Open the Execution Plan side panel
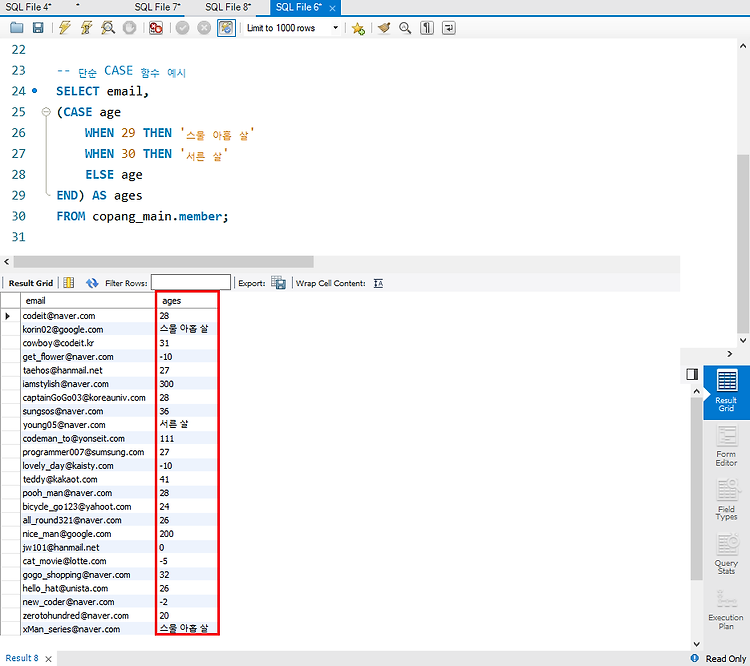750x666 pixels. (726, 610)
